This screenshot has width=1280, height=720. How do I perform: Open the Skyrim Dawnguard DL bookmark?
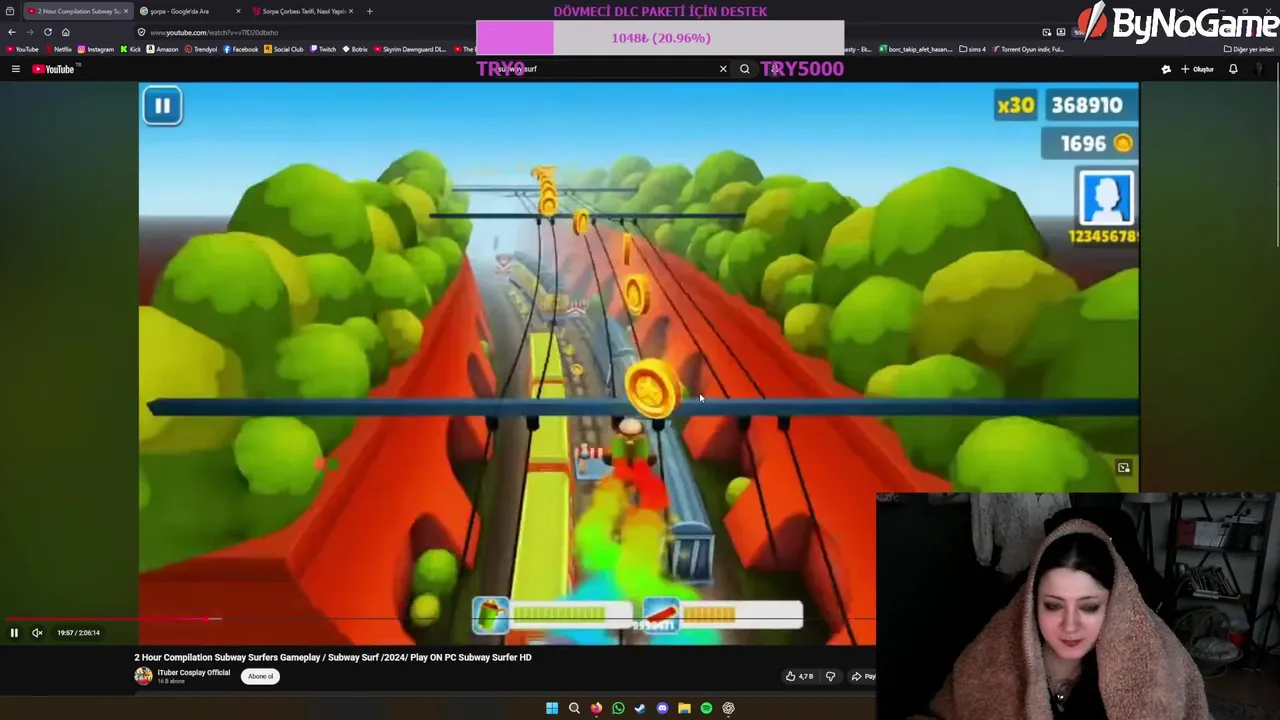click(x=410, y=49)
